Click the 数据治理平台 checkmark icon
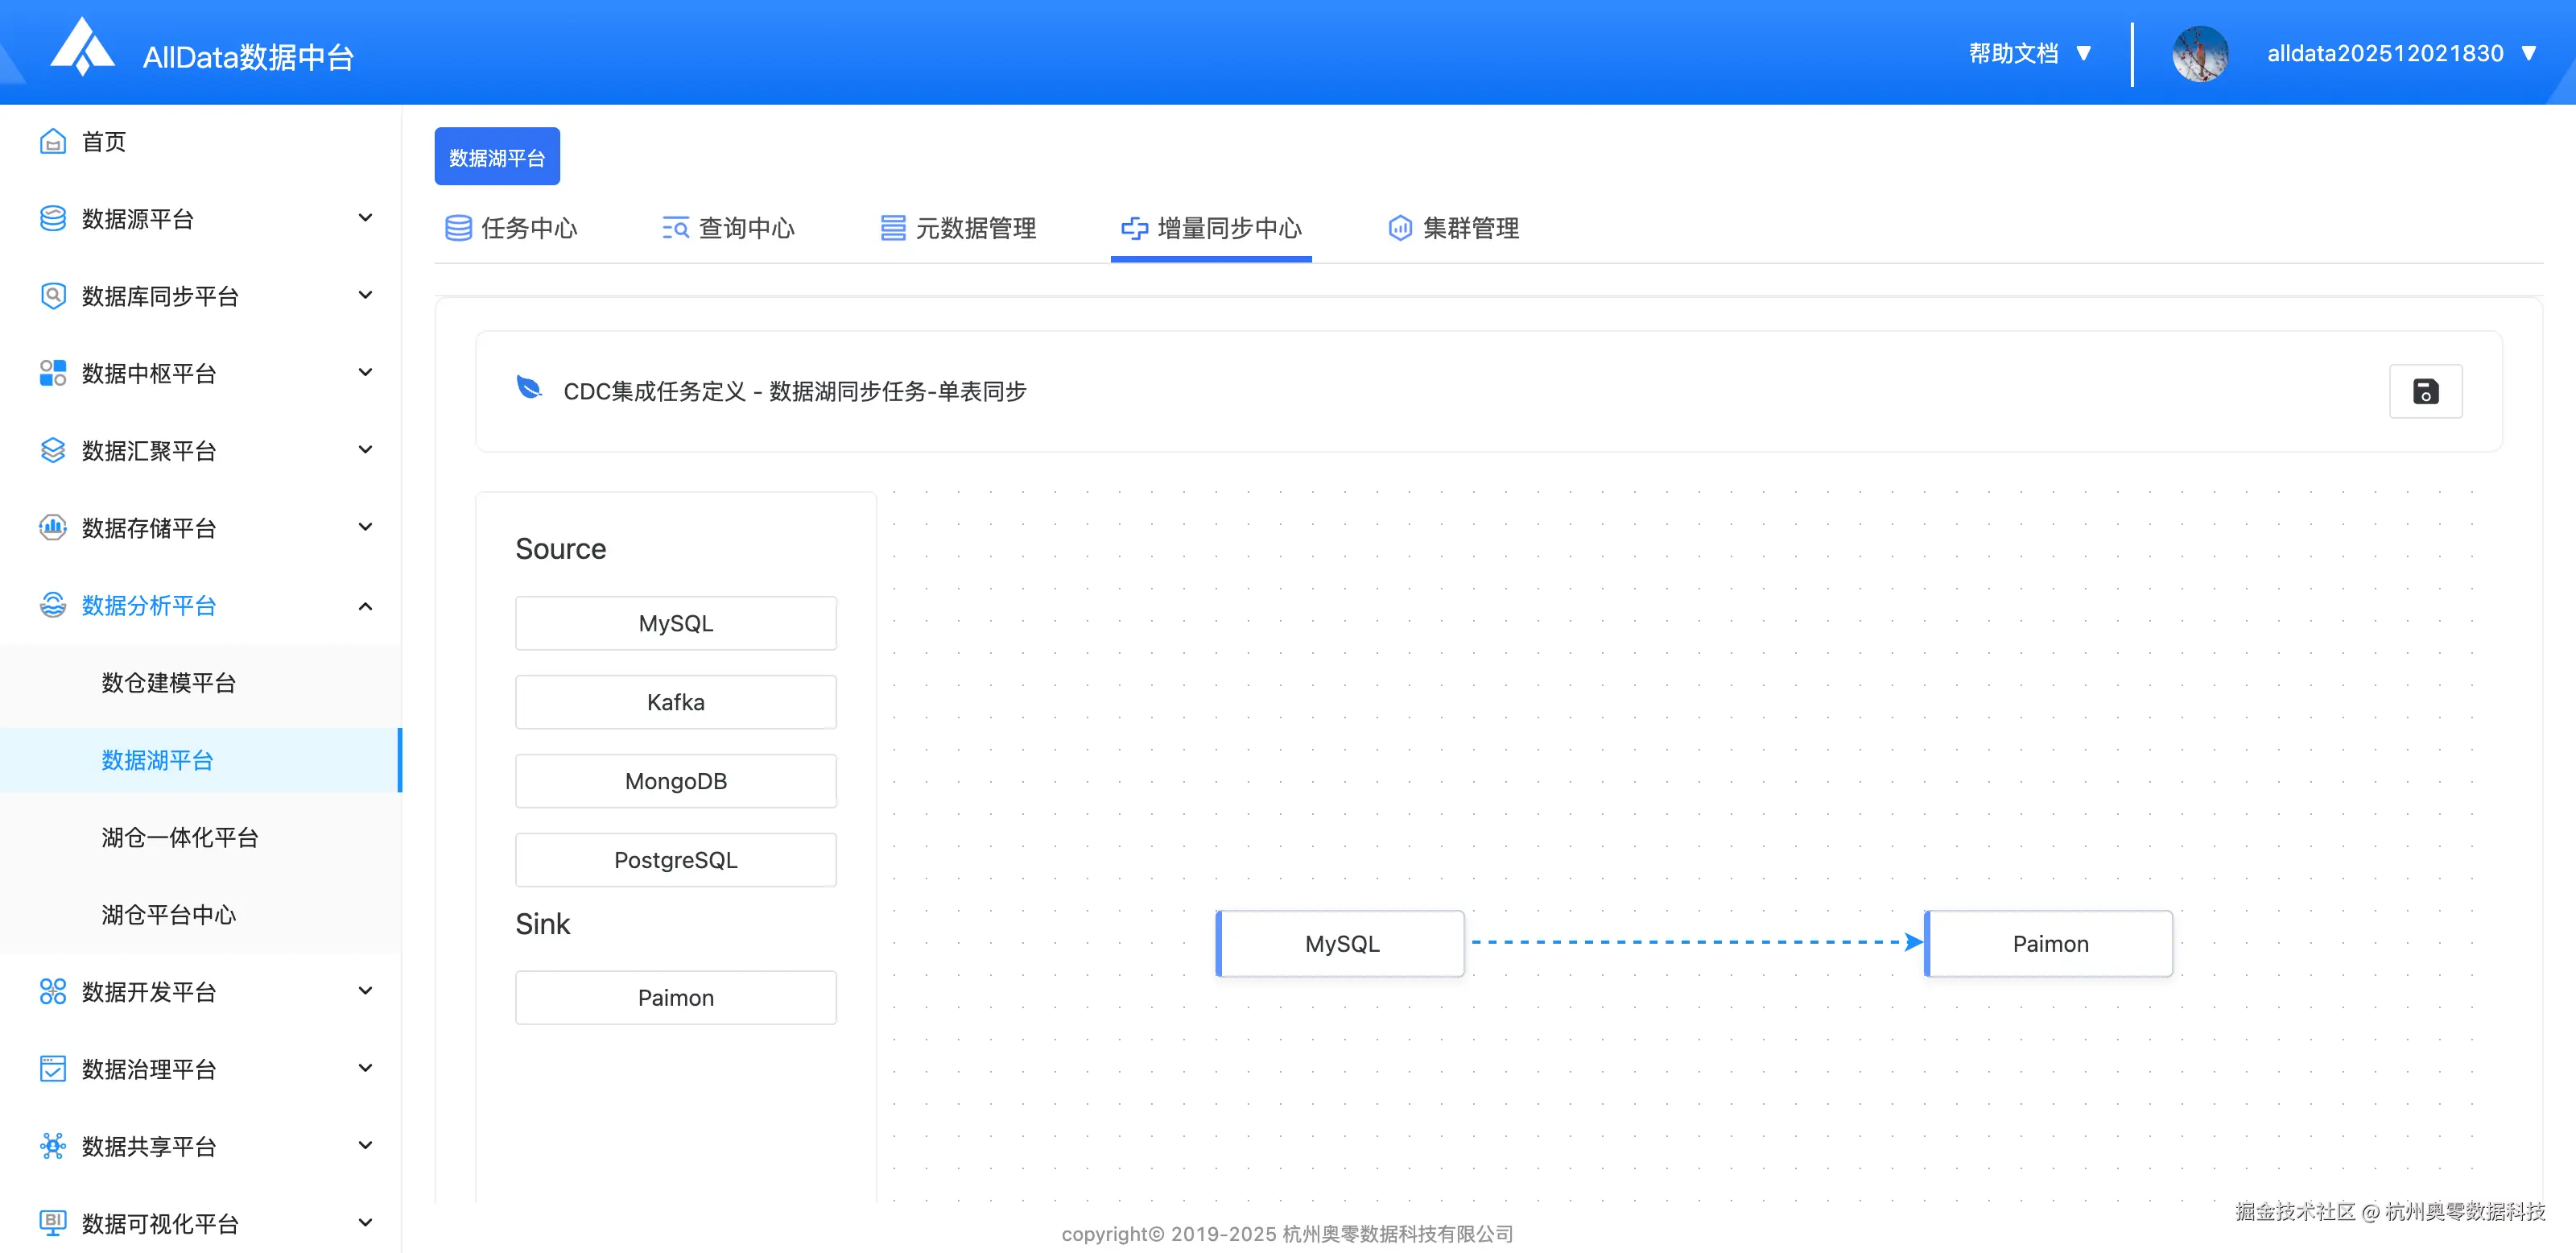This screenshot has width=2576, height=1253. (x=53, y=1069)
